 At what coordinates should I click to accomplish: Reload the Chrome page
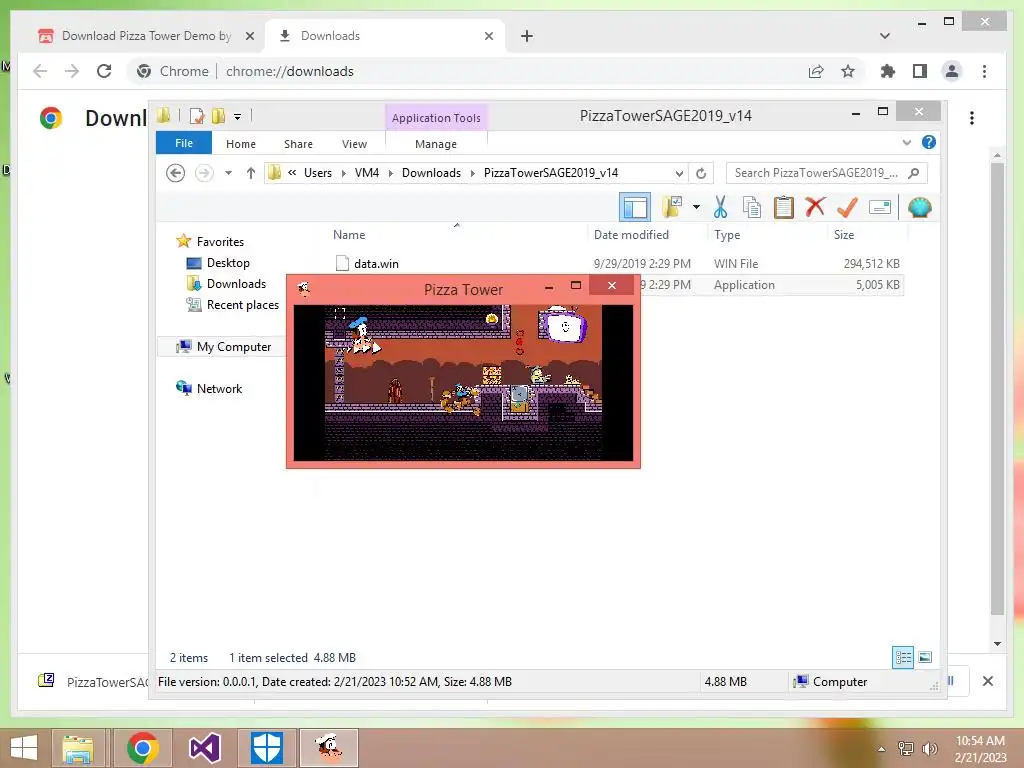104,71
